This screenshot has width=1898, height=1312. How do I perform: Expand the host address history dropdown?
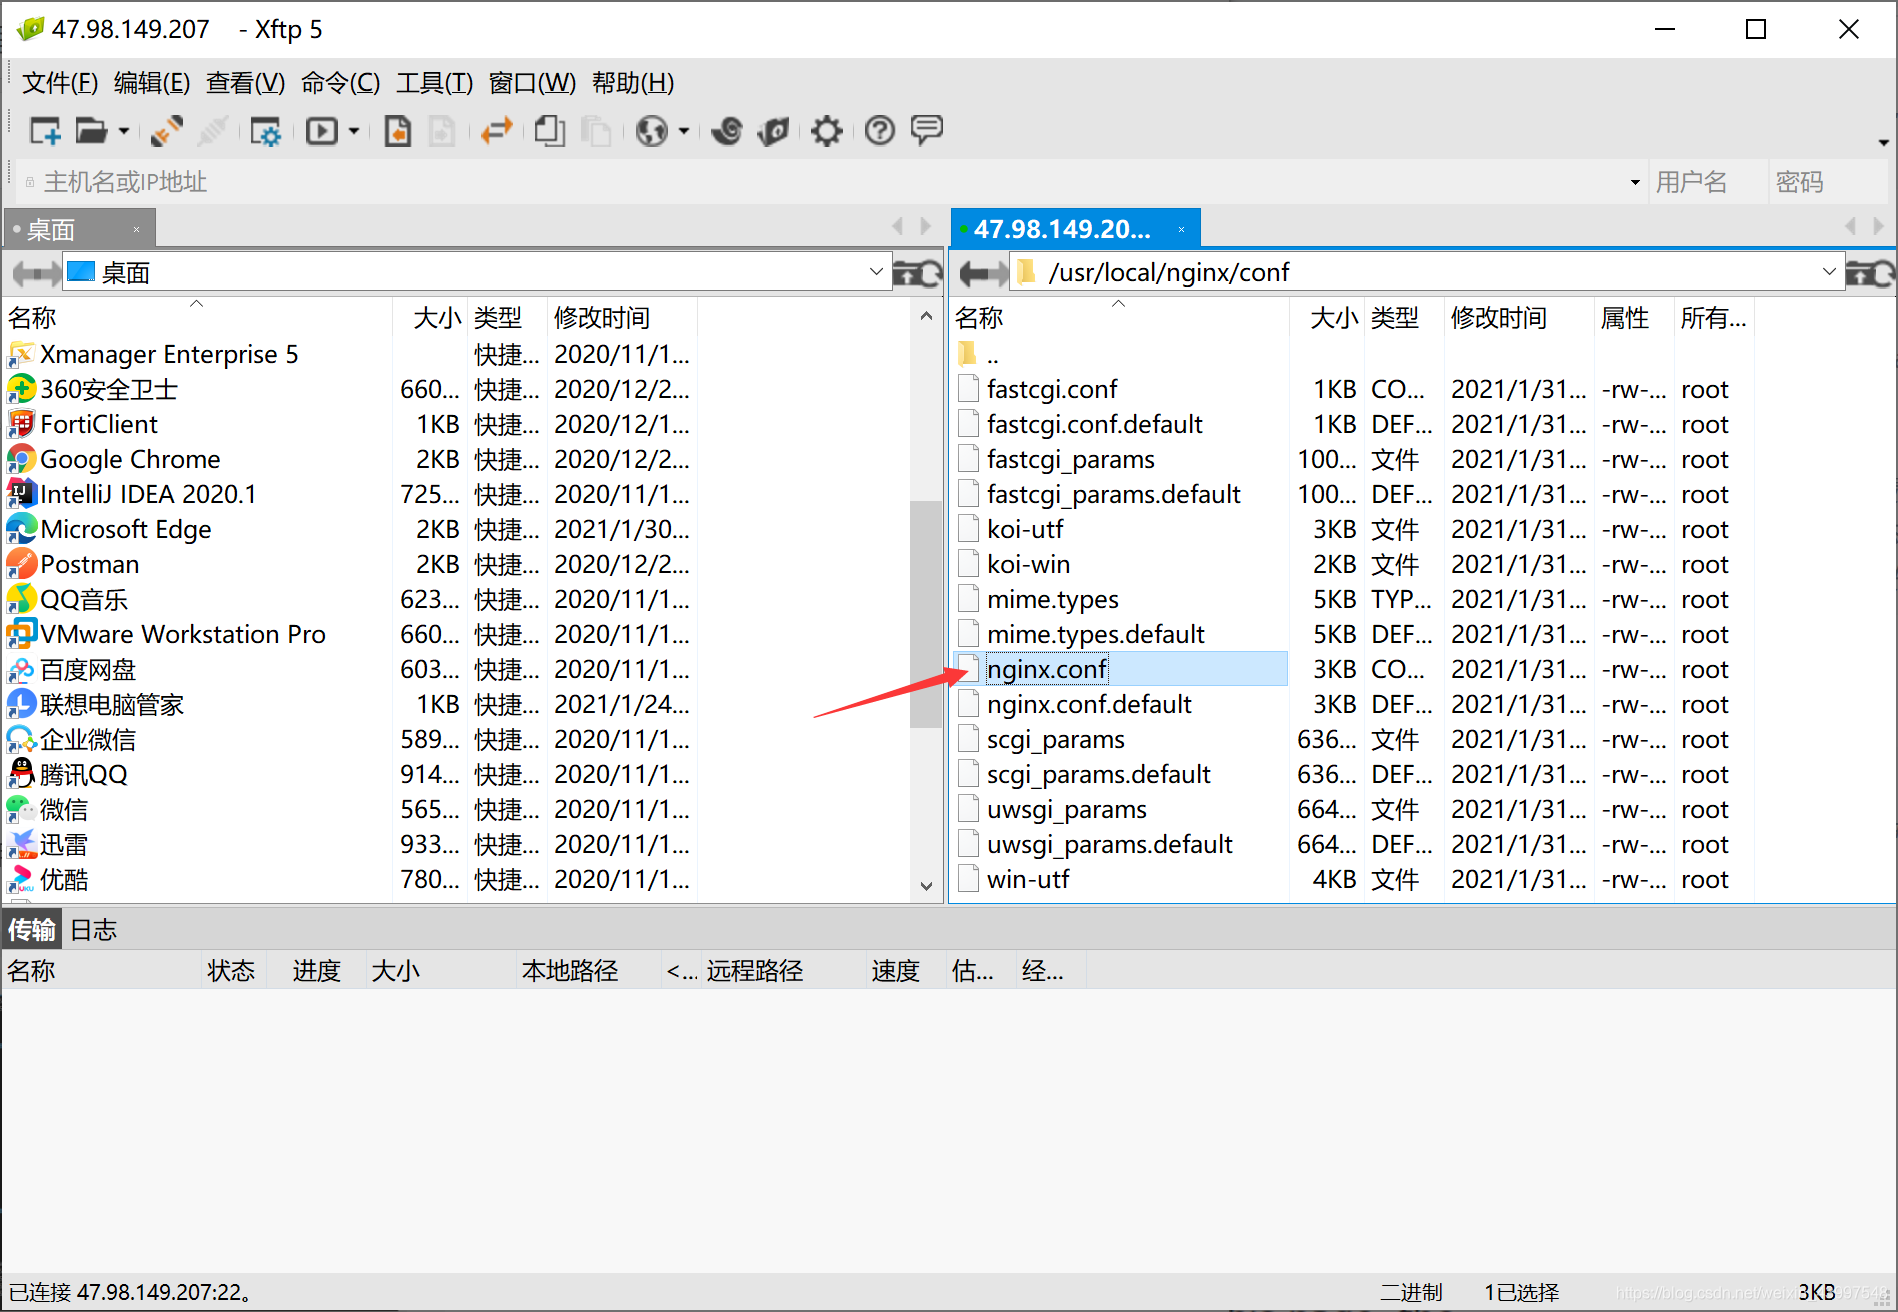pyautogui.click(x=1635, y=182)
